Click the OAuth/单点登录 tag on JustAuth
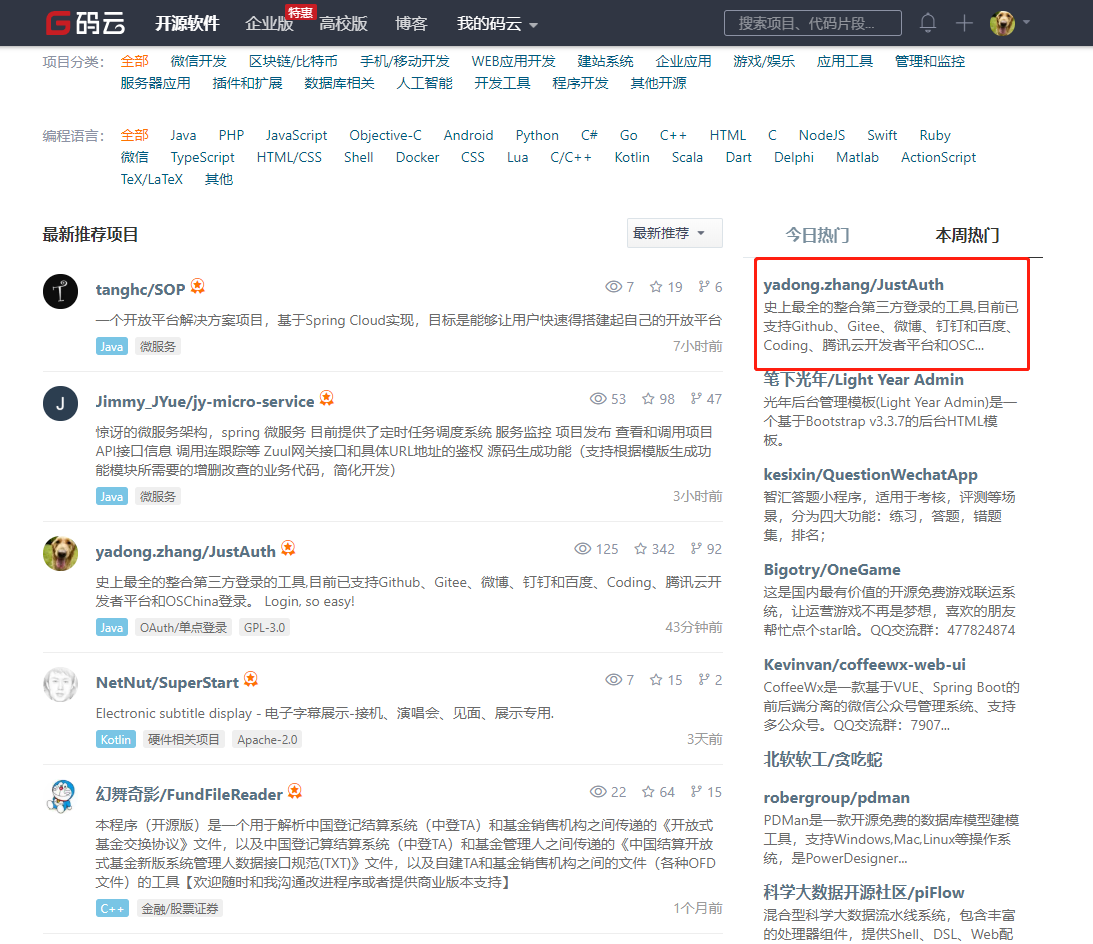 (x=183, y=627)
